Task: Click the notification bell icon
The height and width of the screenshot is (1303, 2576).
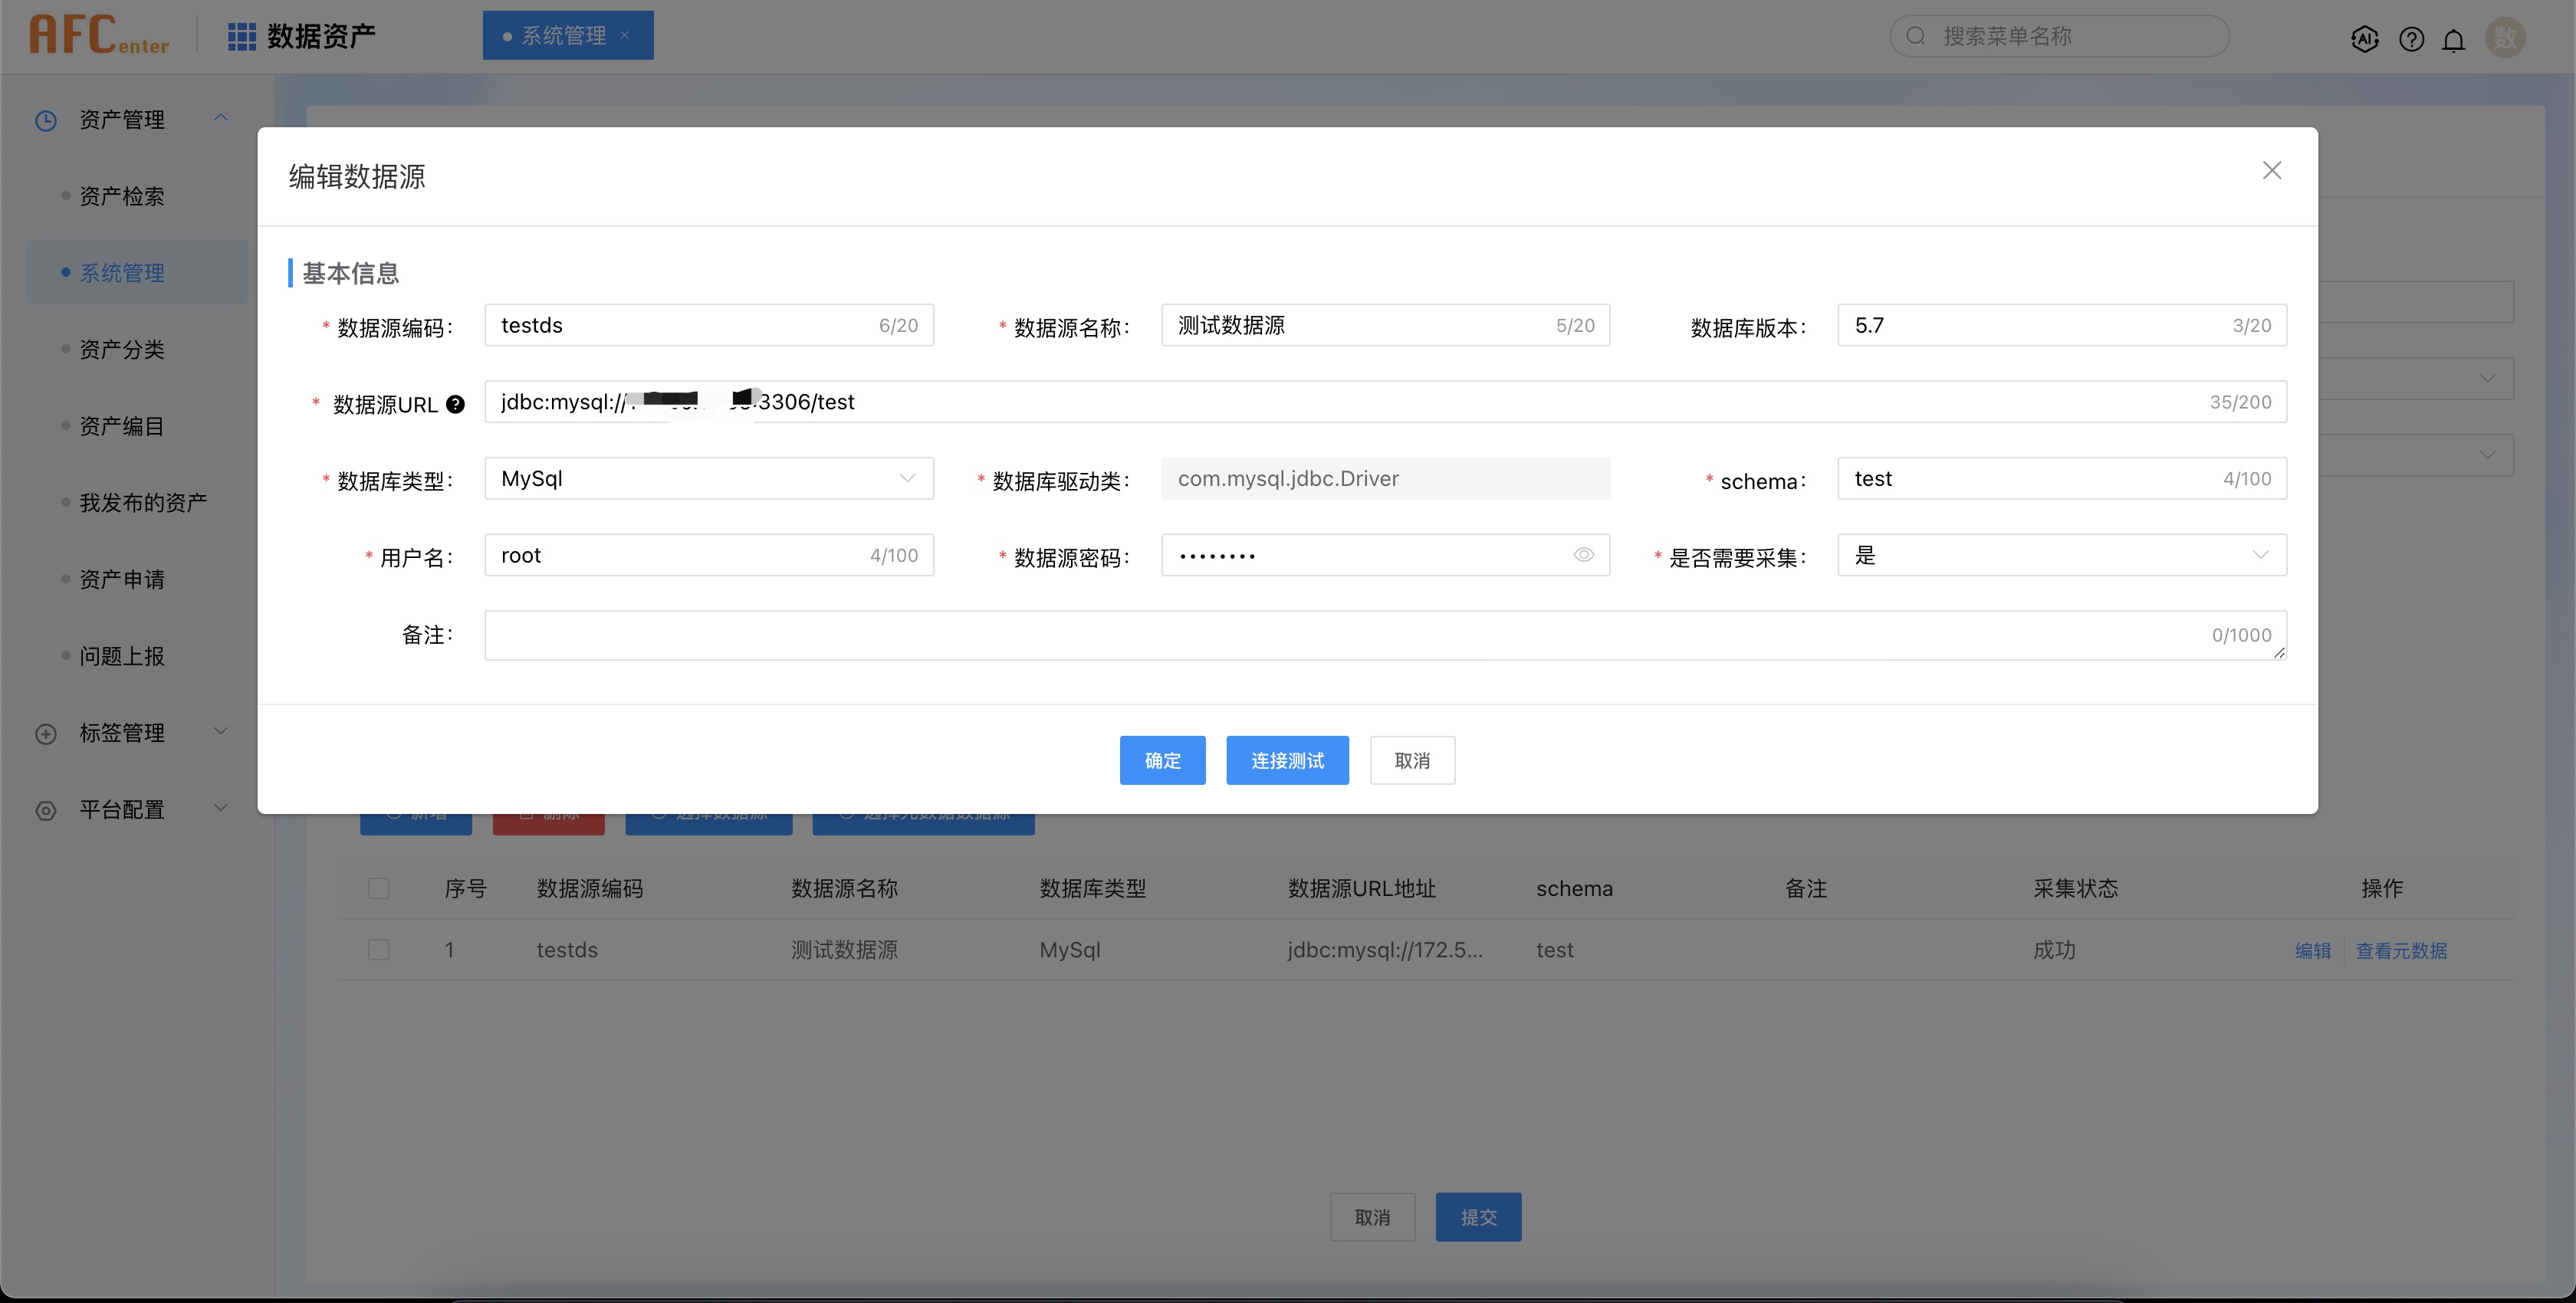Action: [x=2454, y=39]
